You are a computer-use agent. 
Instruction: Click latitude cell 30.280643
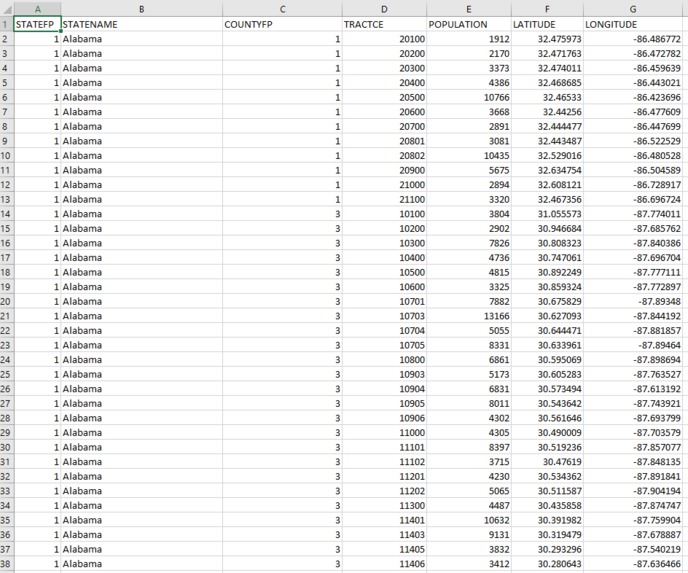pyautogui.click(x=547, y=564)
